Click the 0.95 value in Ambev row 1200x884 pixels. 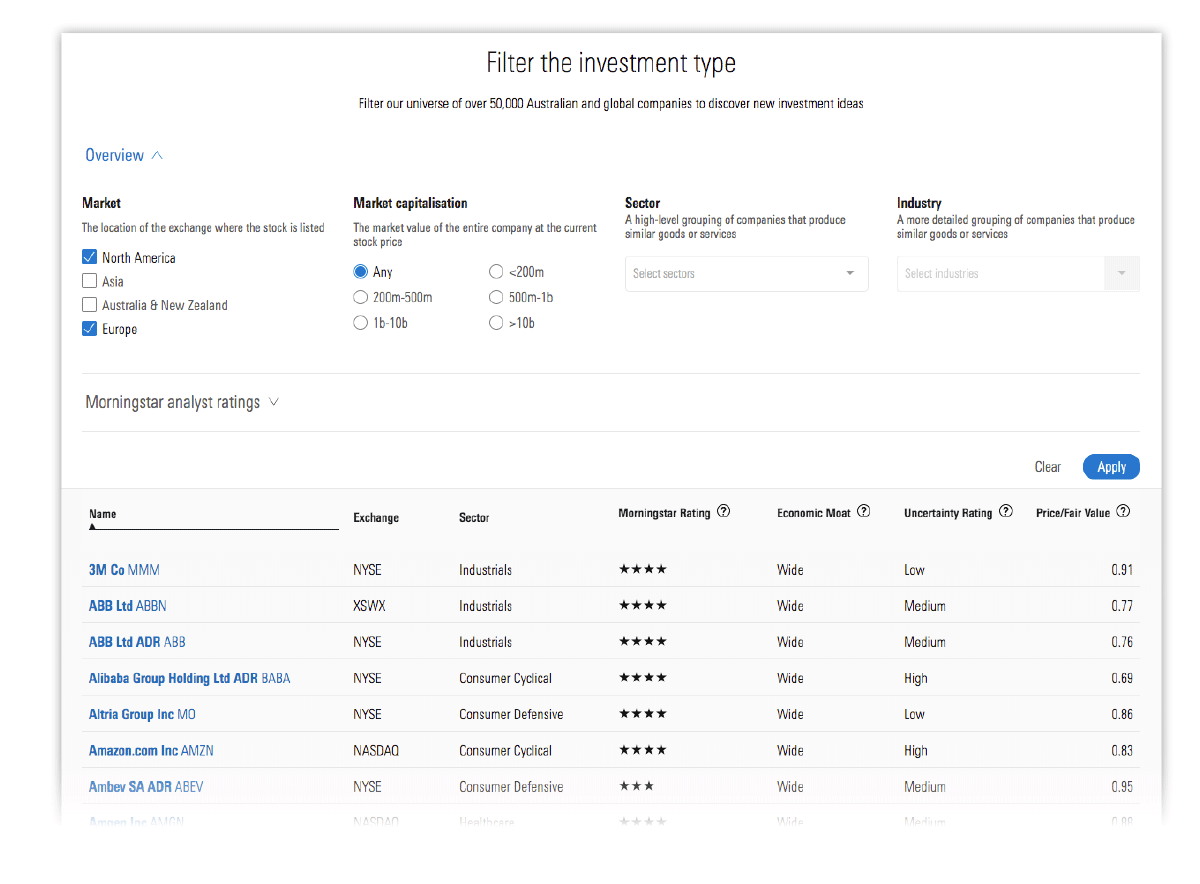tap(1122, 787)
